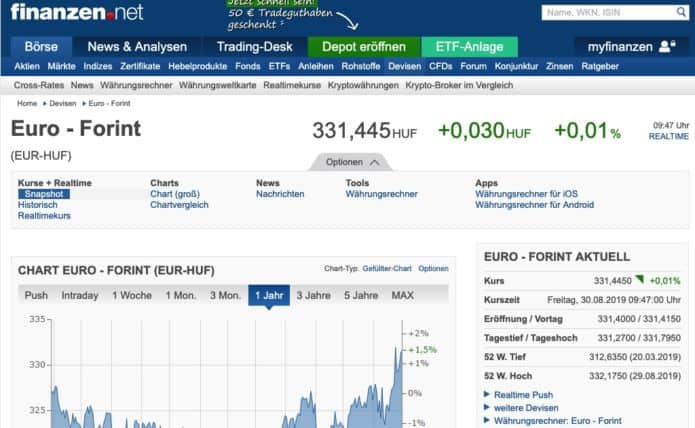
Task: Open Währungsrechner für iOS link
Action: pyautogui.click(x=526, y=194)
